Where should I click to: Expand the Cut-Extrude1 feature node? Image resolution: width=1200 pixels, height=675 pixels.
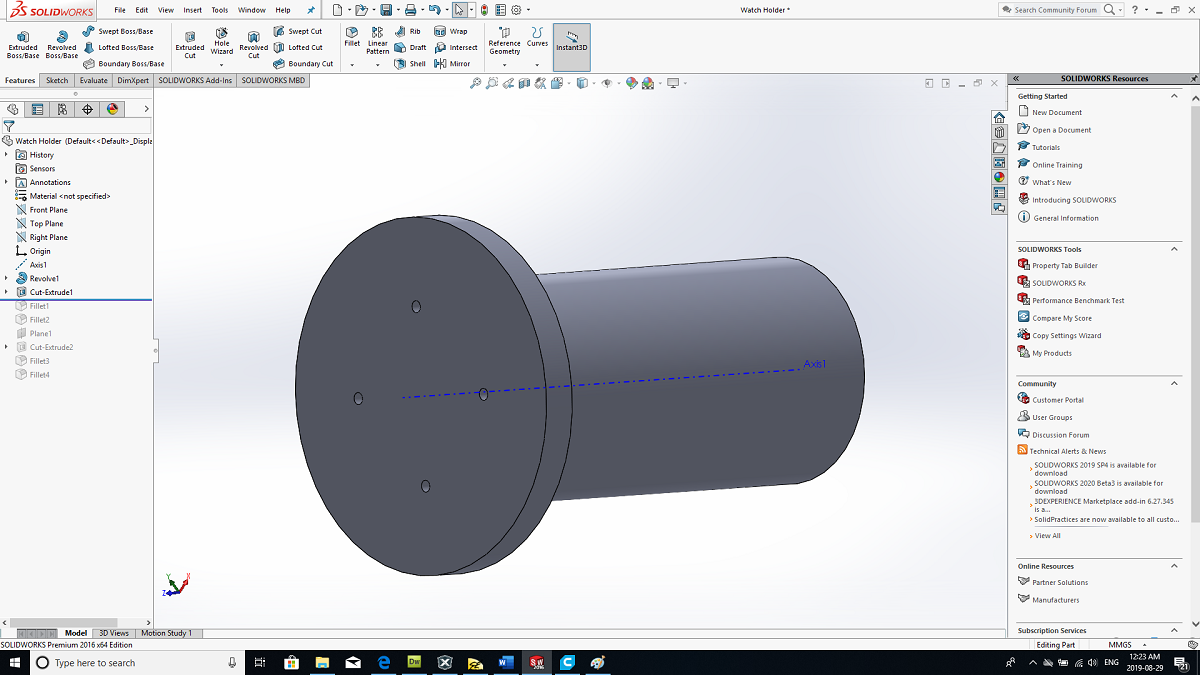pos(7,292)
